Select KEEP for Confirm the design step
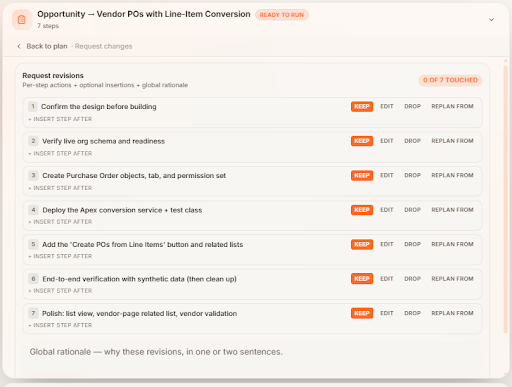Image resolution: width=512 pixels, height=387 pixels. tap(362, 107)
